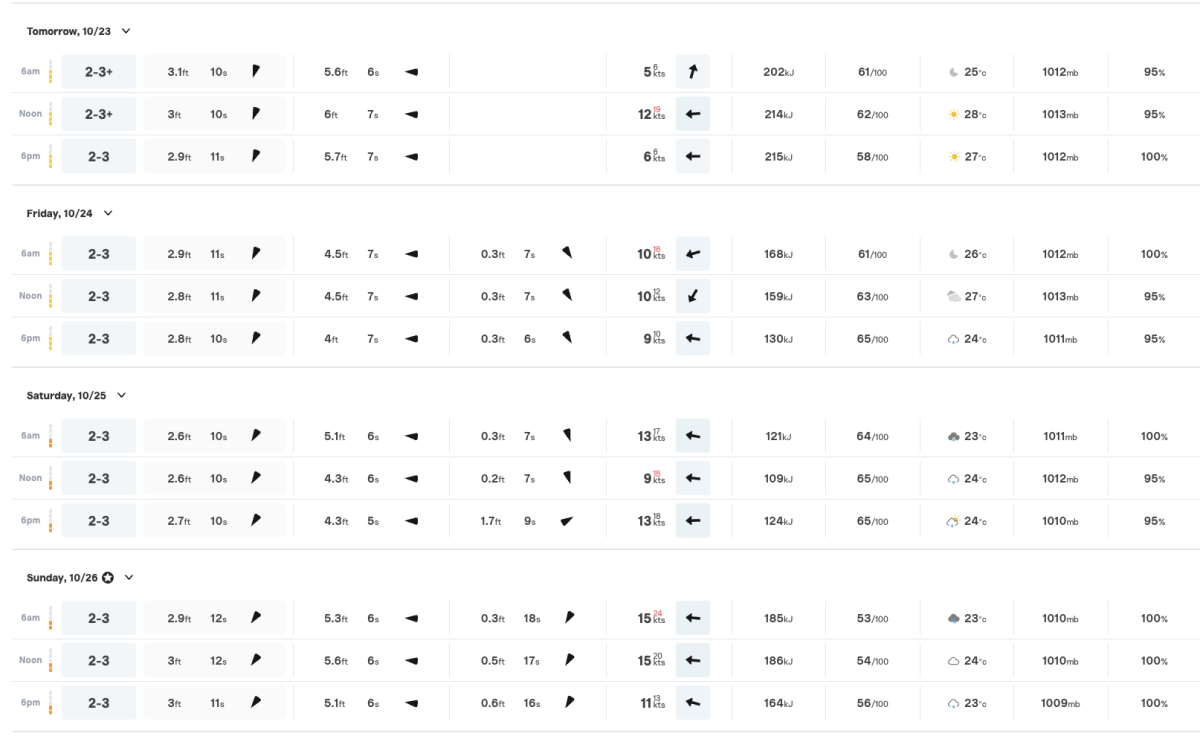Click swell direction arrow beside Saturday 1.7ft 9s

[x=567, y=521]
